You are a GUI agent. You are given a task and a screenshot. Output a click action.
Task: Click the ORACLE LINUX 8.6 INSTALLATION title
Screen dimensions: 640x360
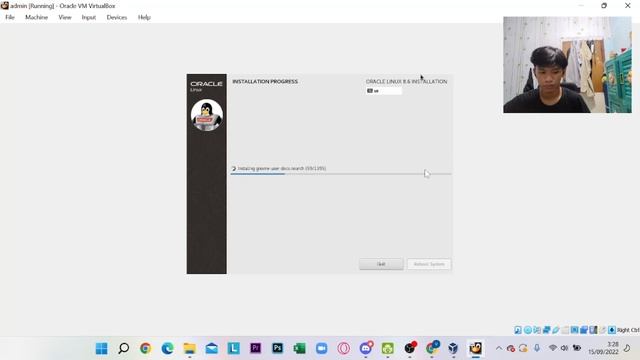point(406,81)
